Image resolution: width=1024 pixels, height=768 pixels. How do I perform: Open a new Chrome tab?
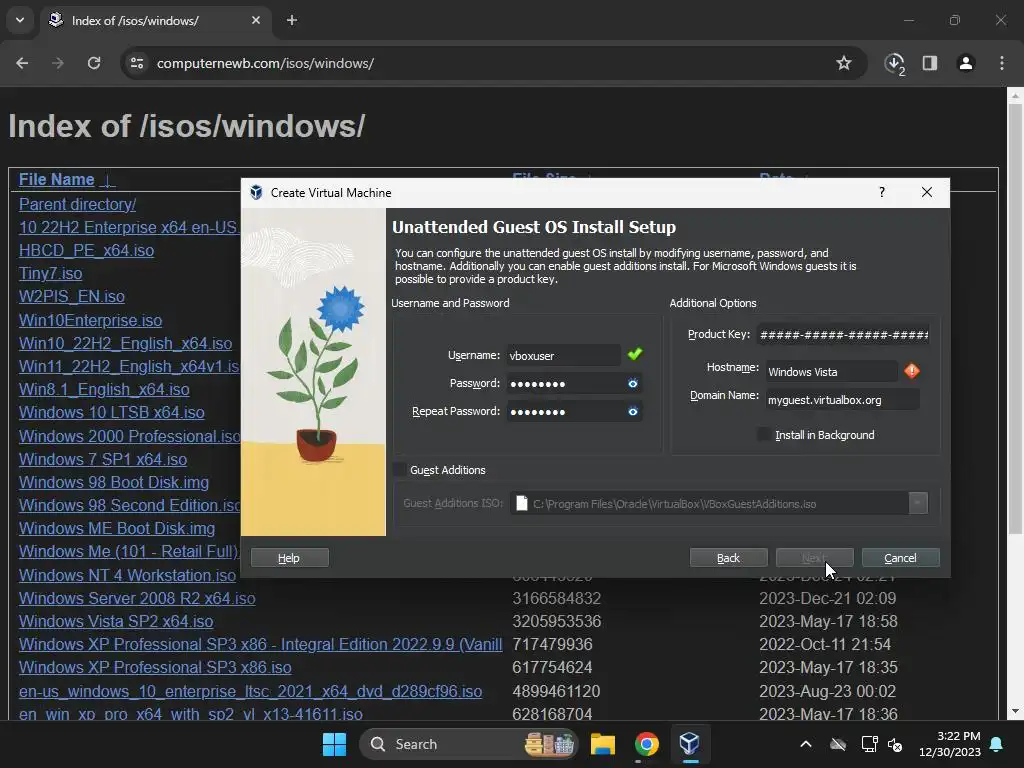[292, 20]
